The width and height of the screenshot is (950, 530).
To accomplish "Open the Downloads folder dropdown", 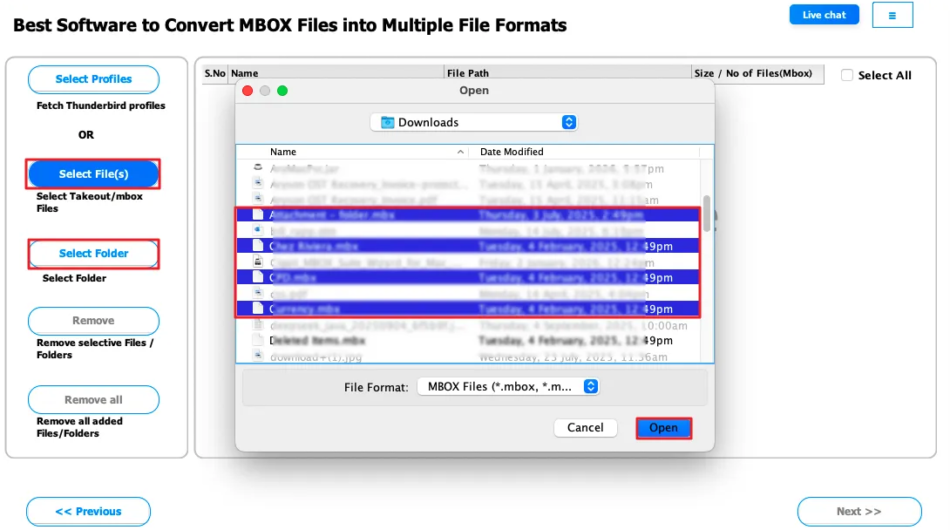I will (474, 122).
